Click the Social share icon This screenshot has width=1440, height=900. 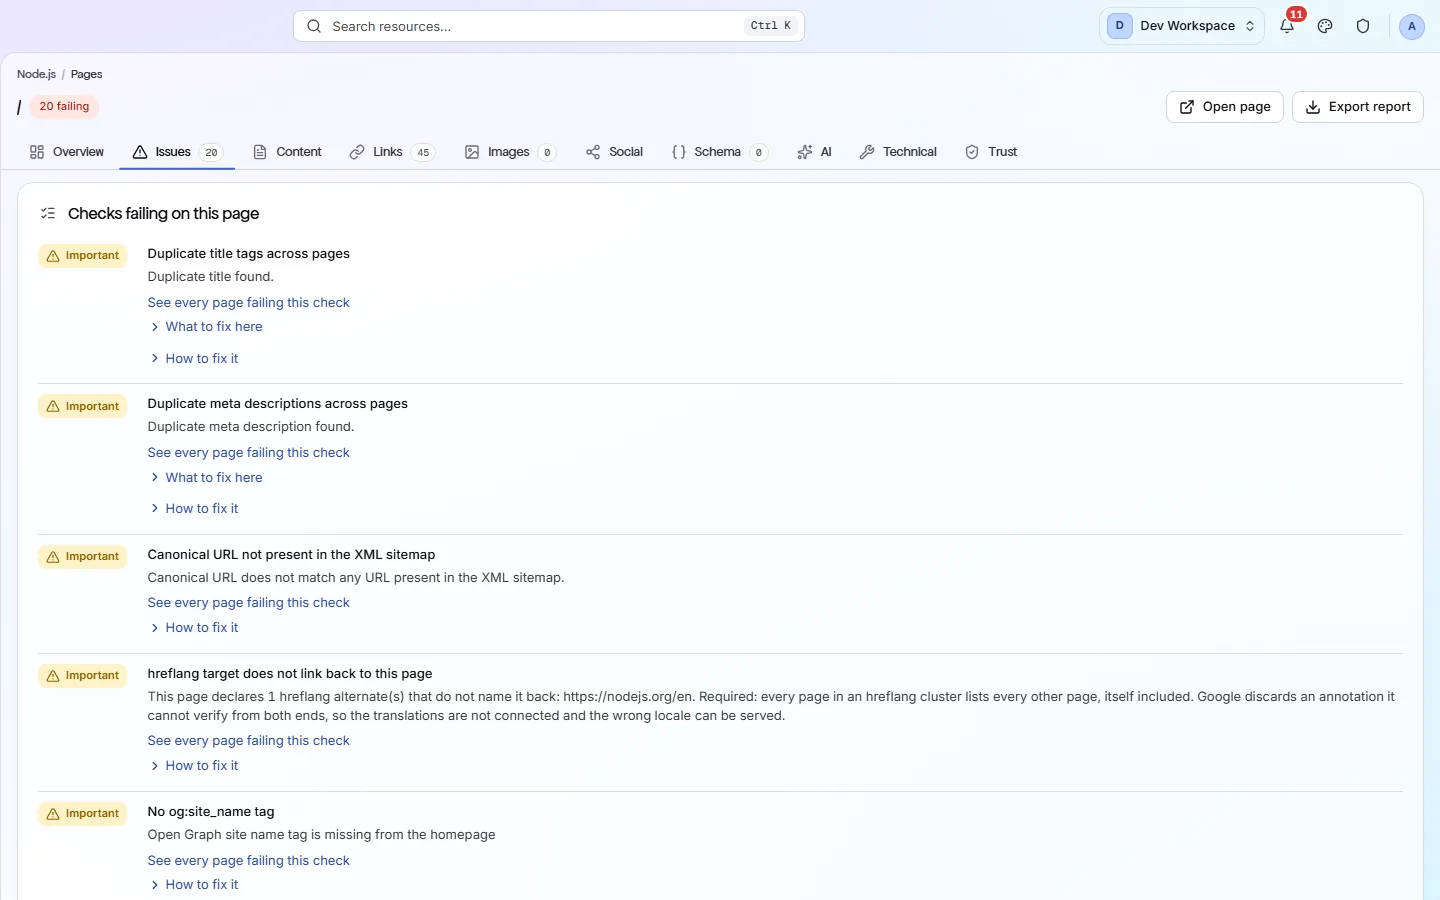[593, 152]
